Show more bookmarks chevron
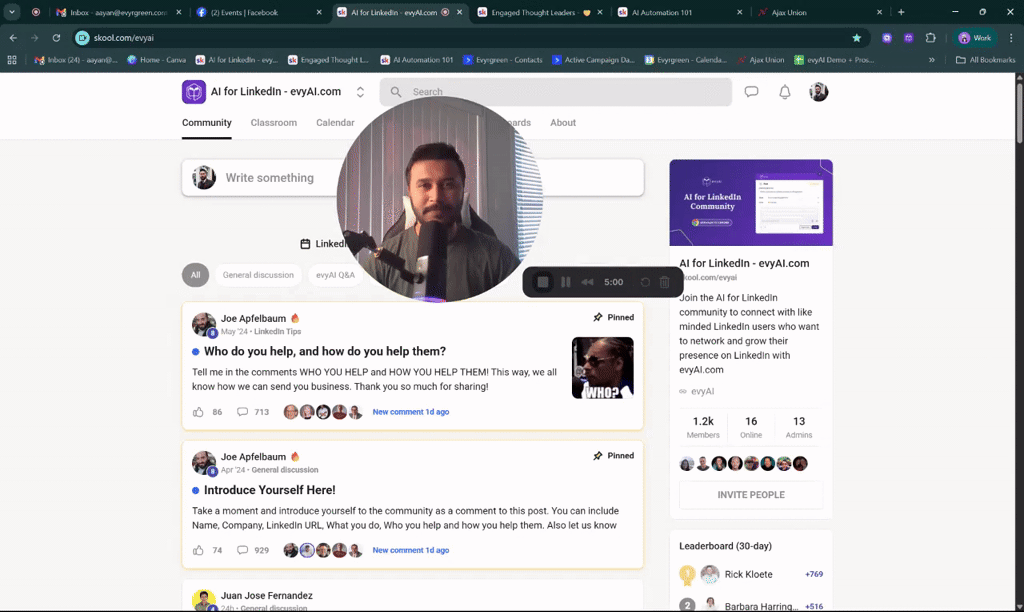1024x612 pixels. [x=931, y=59]
